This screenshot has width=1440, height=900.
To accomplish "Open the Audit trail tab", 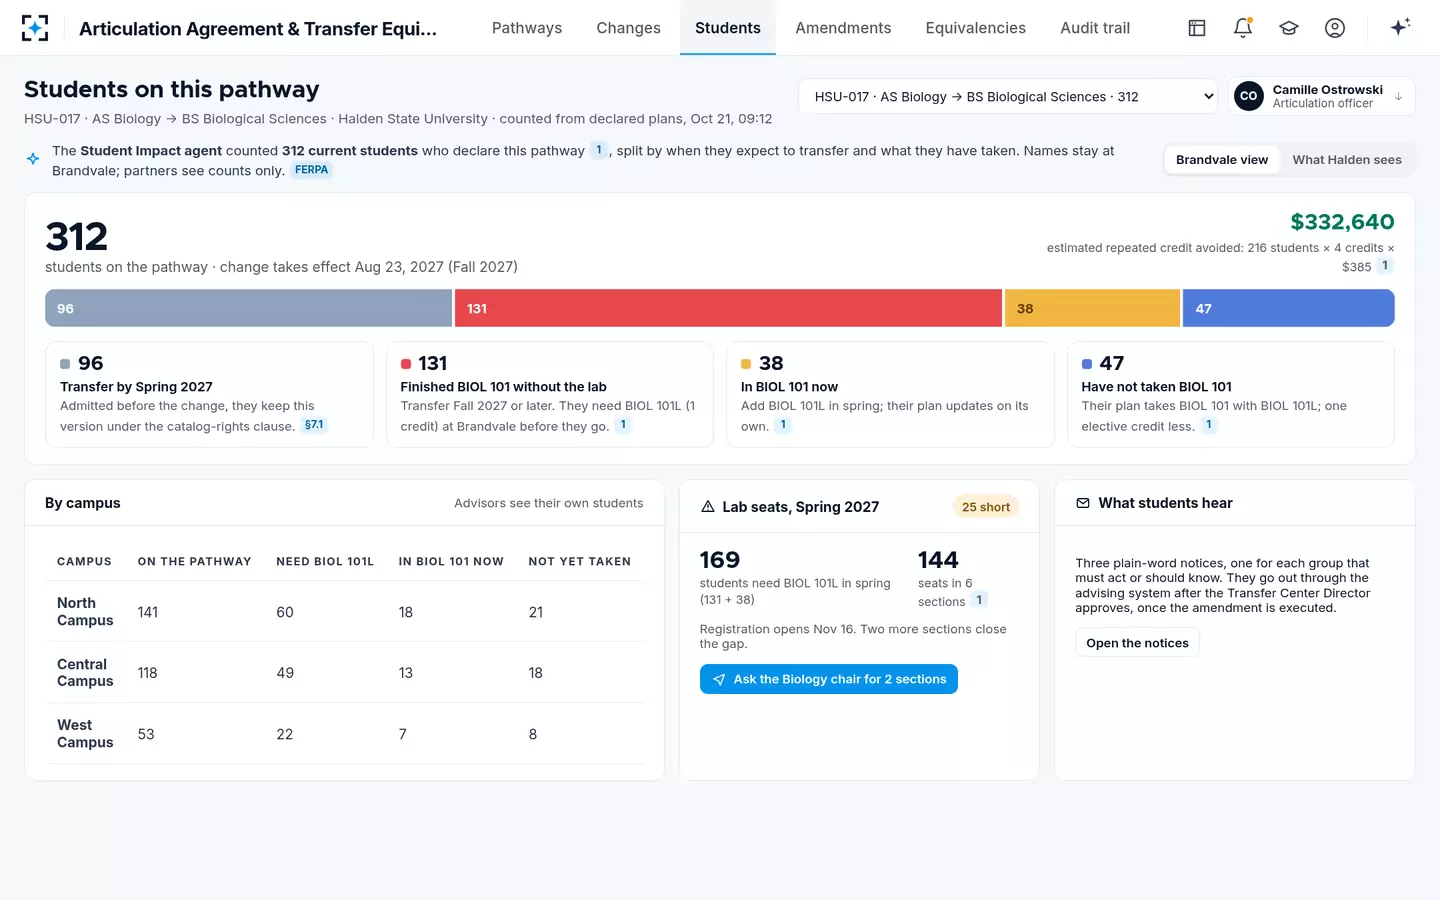I will 1095,28.
